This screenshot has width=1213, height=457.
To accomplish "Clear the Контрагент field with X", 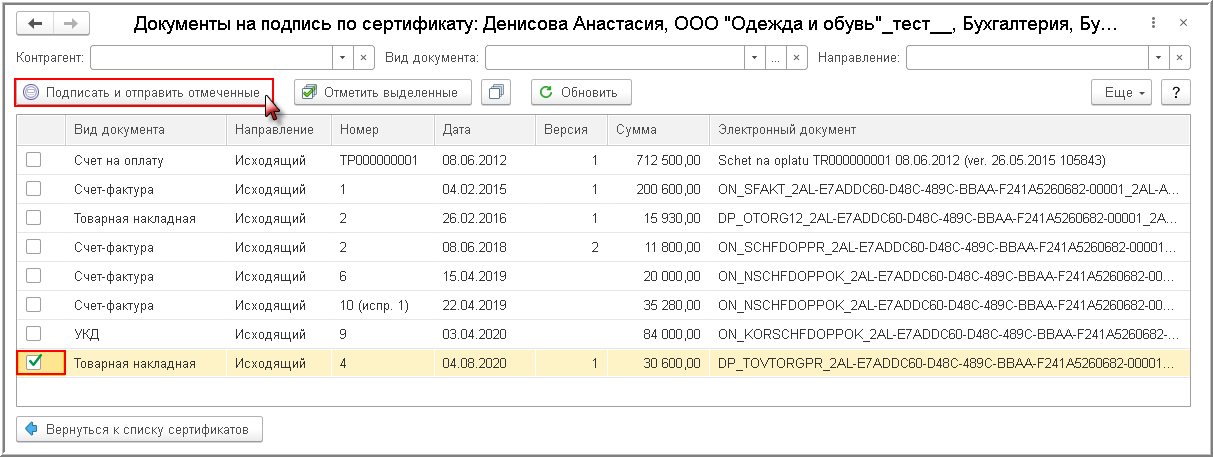I will (364, 58).
